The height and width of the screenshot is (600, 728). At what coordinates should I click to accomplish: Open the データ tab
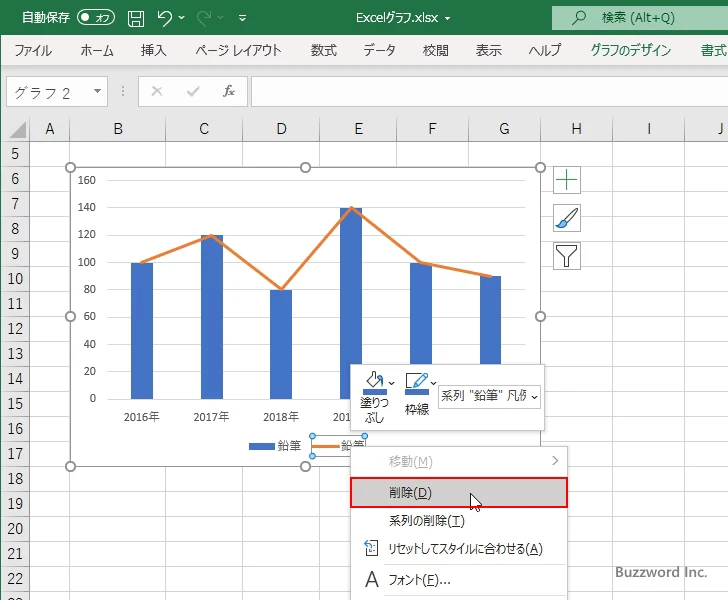[379, 50]
